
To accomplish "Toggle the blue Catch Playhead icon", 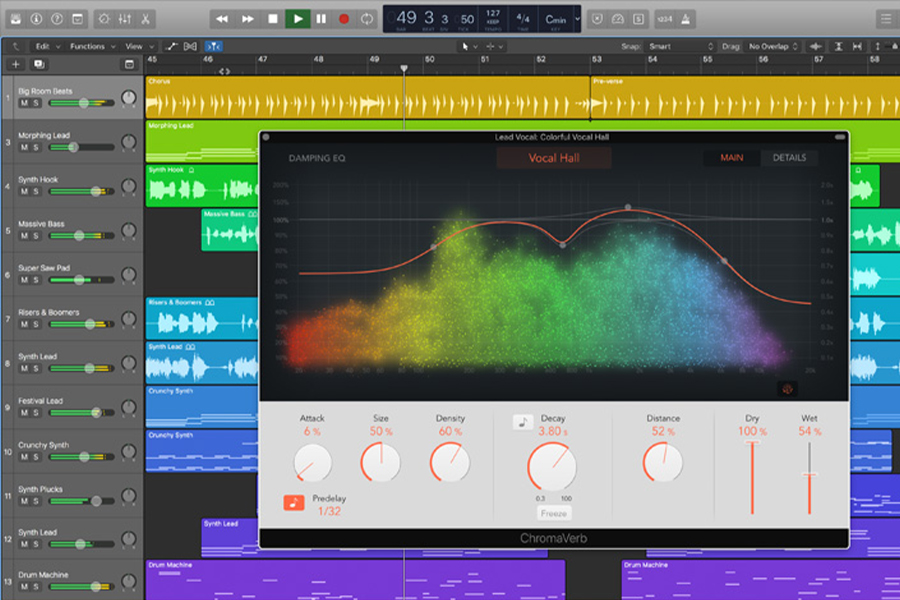I will coord(214,47).
